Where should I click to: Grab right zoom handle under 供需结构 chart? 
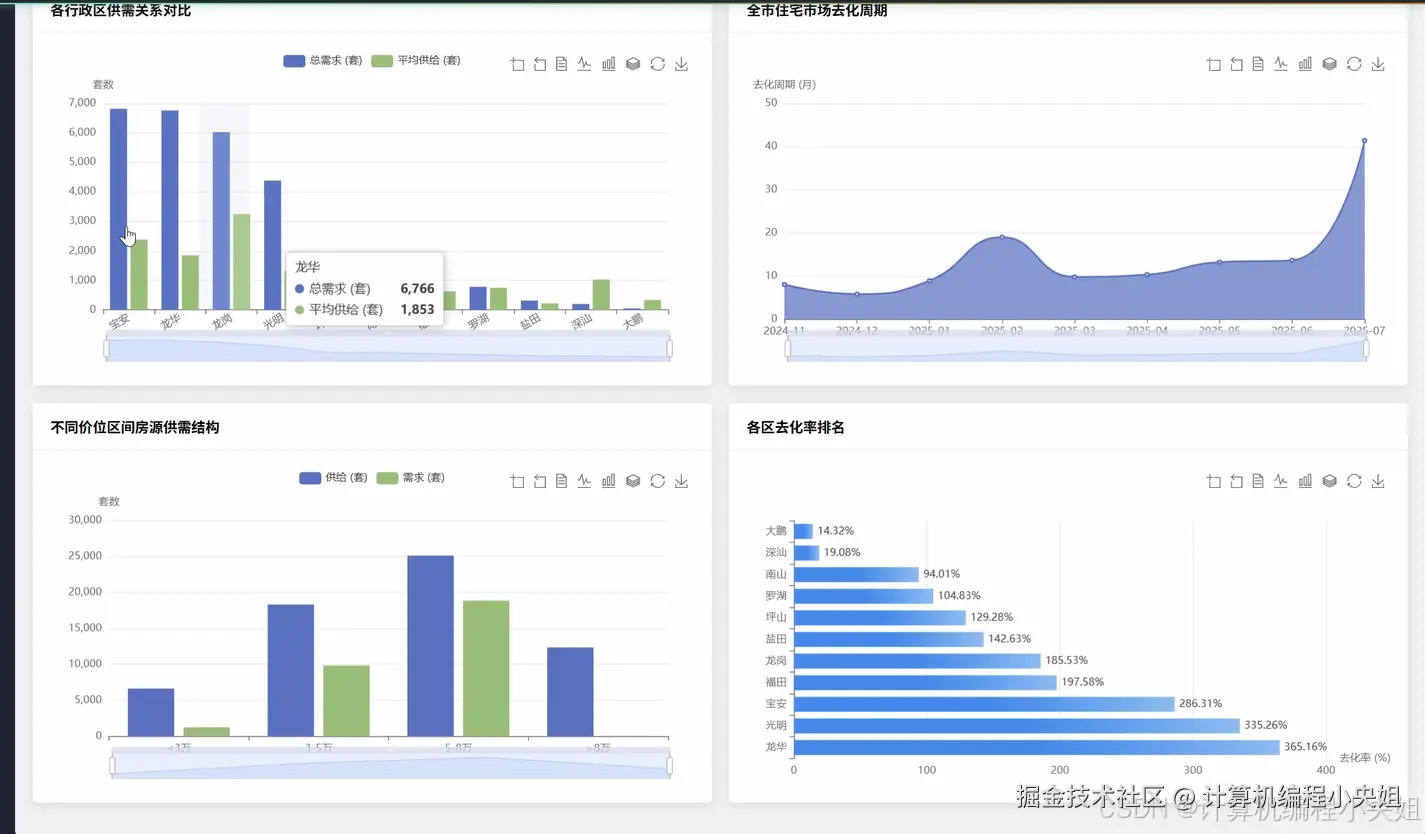pyautogui.click(x=669, y=765)
